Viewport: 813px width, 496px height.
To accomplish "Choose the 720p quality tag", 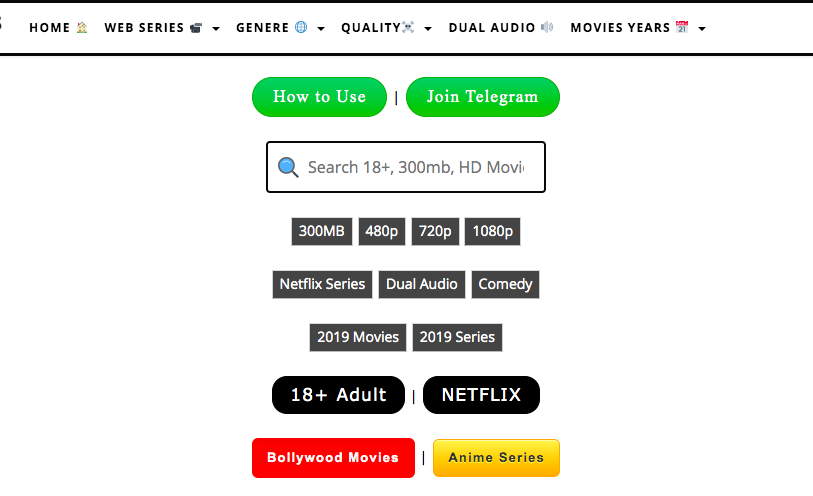I will coord(435,231).
